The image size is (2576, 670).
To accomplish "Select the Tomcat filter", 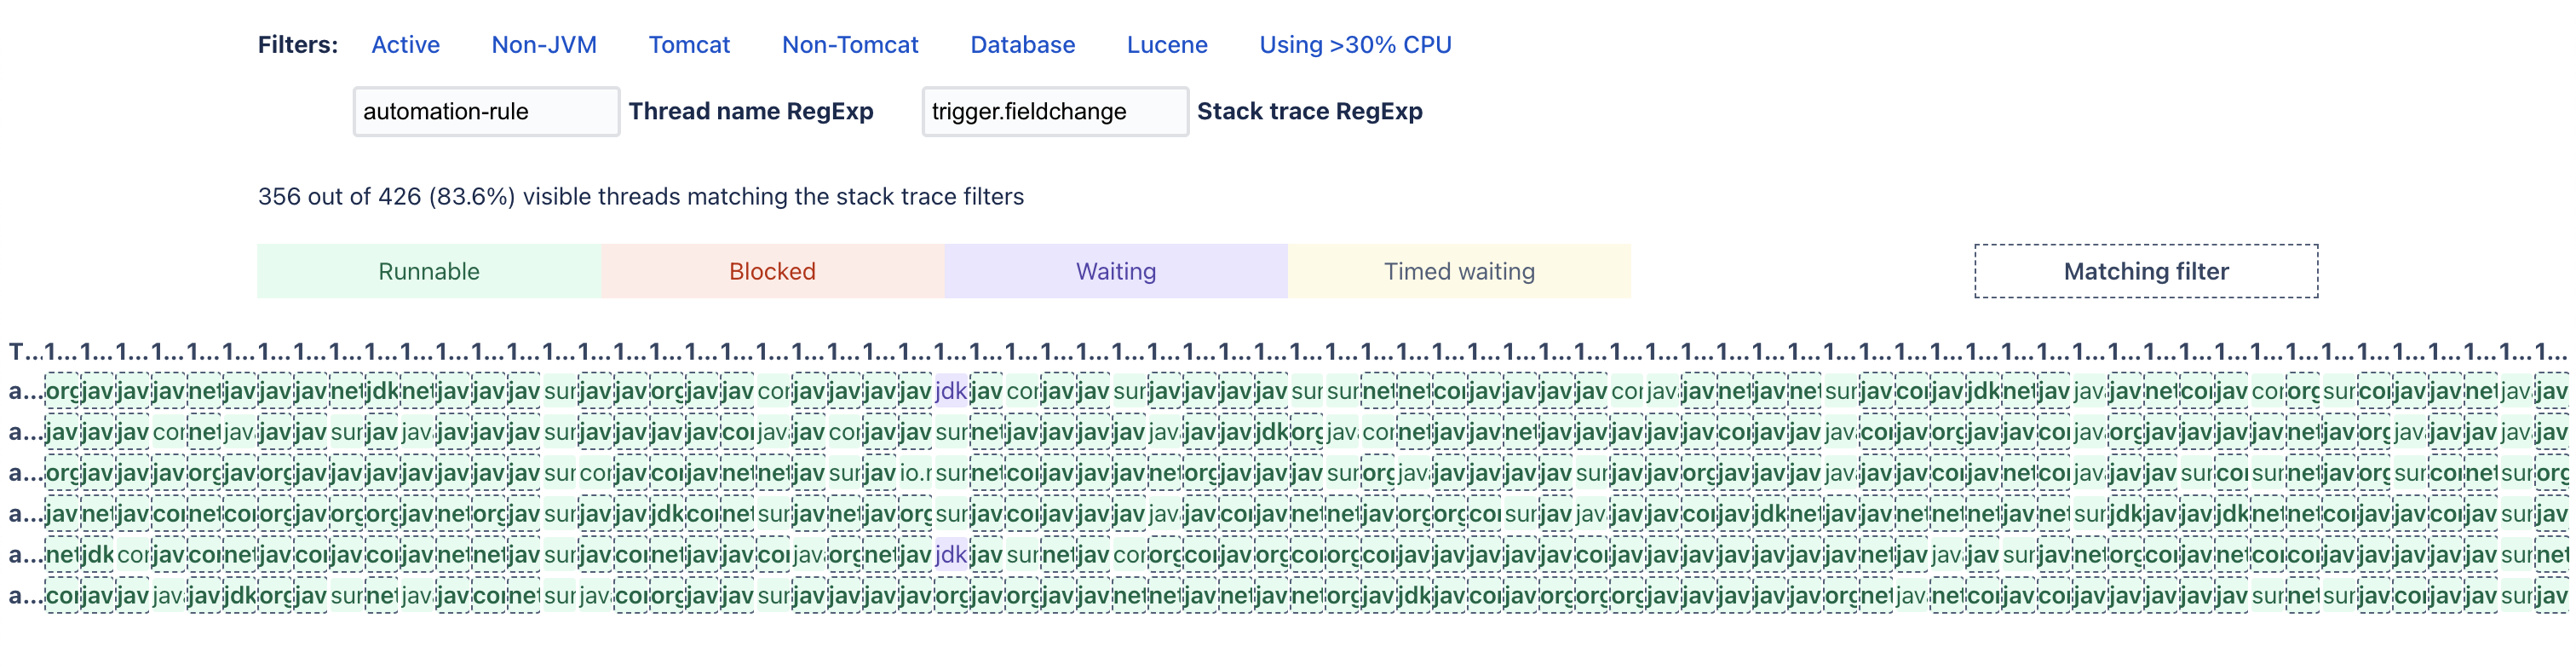I will pyautogui.click(x=689, y=45).
